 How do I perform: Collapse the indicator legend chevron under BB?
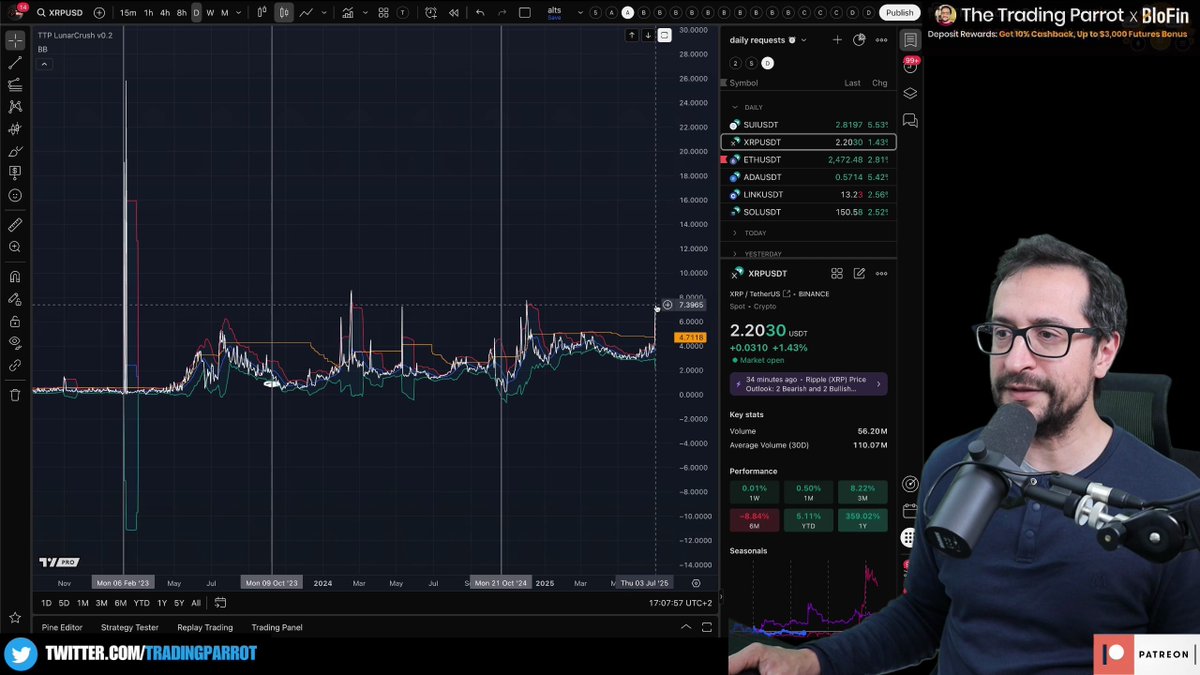click(43, 63)
